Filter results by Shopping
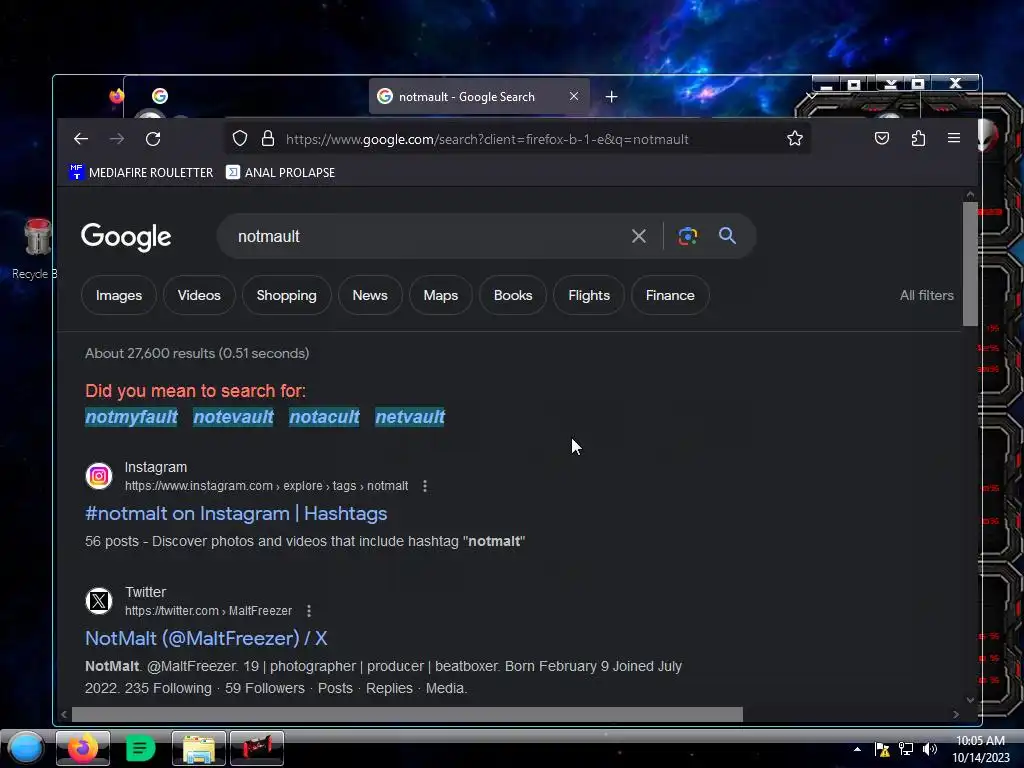This screenshot has width=1024, height=768. (287, 295)
